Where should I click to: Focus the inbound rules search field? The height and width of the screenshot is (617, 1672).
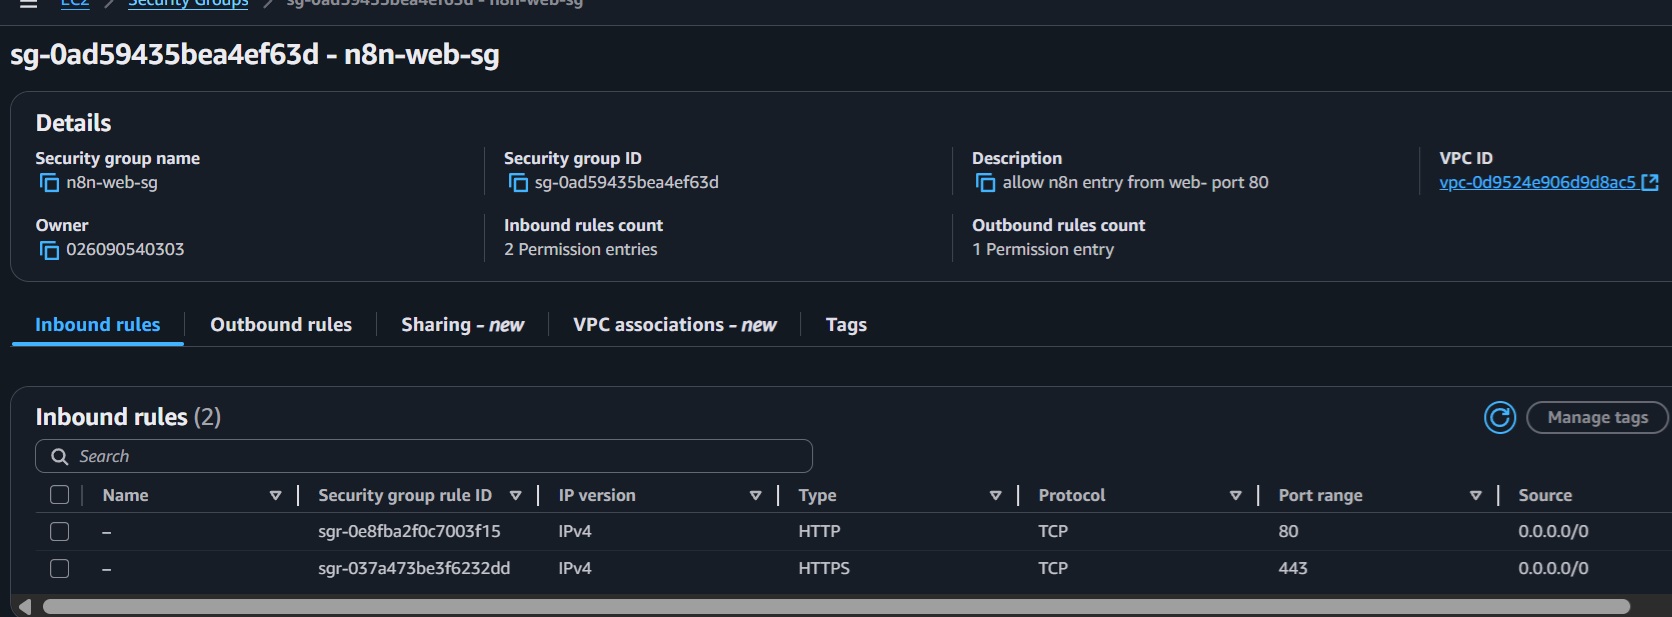(424, 456)
